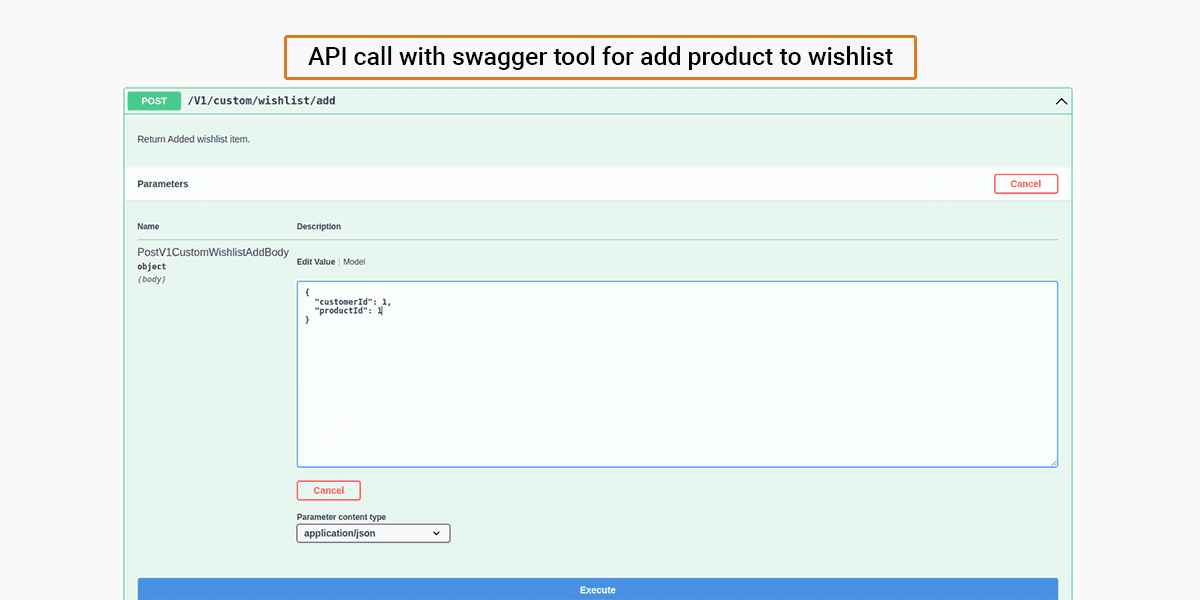Collapse the wishlist/add operation with the chevron
The image size is (1200, 600).
click(x=1061, y=101)
